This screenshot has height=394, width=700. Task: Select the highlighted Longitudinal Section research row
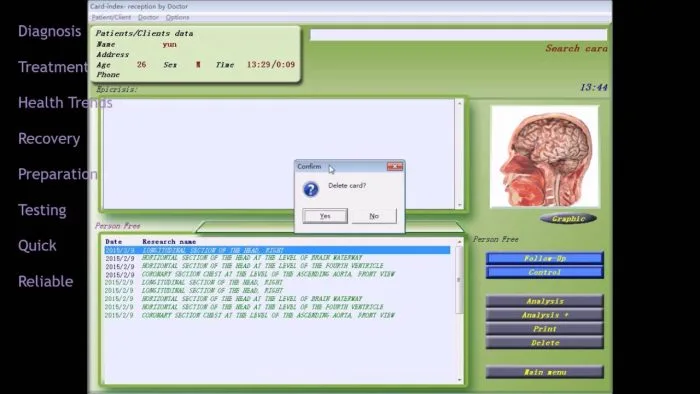click(277, 250)
